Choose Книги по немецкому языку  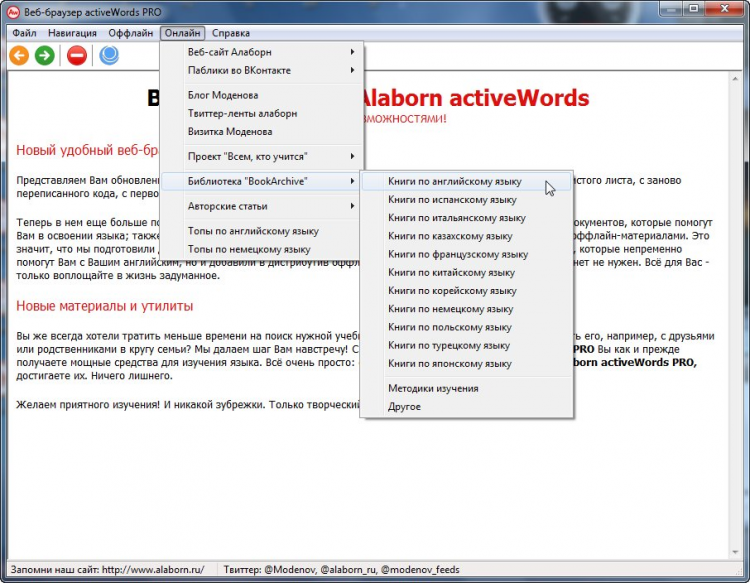pos(466,309)
